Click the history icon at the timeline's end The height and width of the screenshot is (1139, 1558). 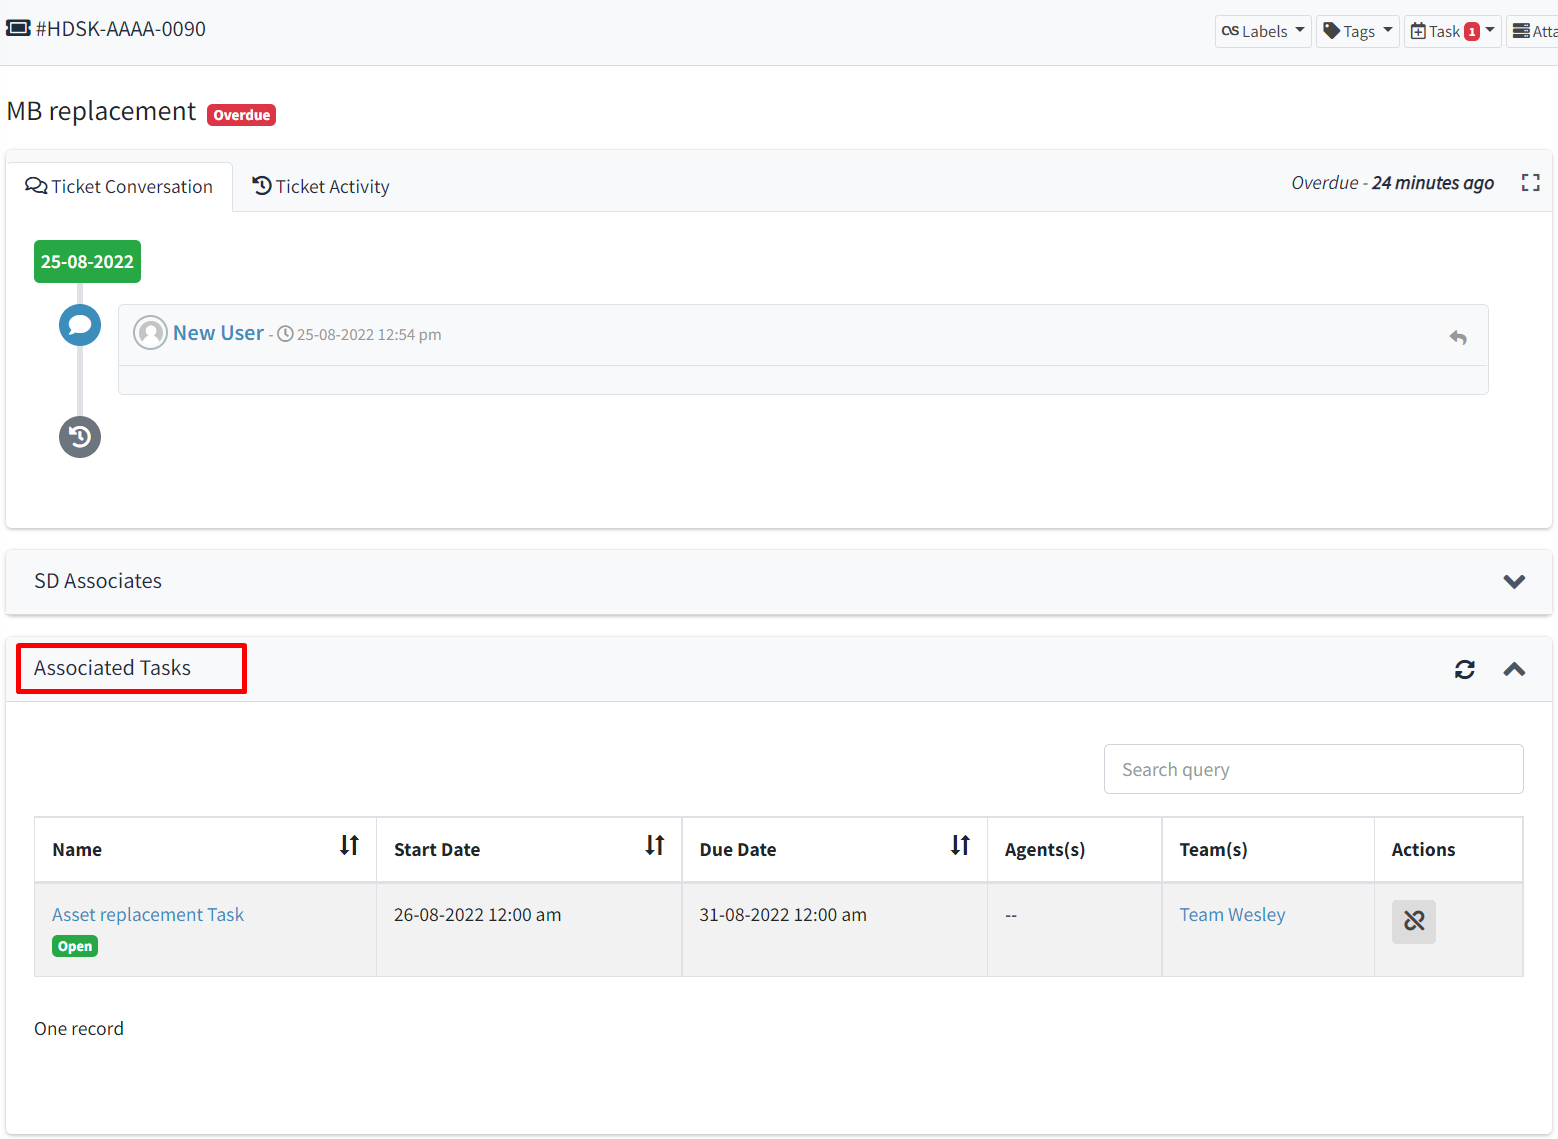pyautogui.click(x=79, y=436)
